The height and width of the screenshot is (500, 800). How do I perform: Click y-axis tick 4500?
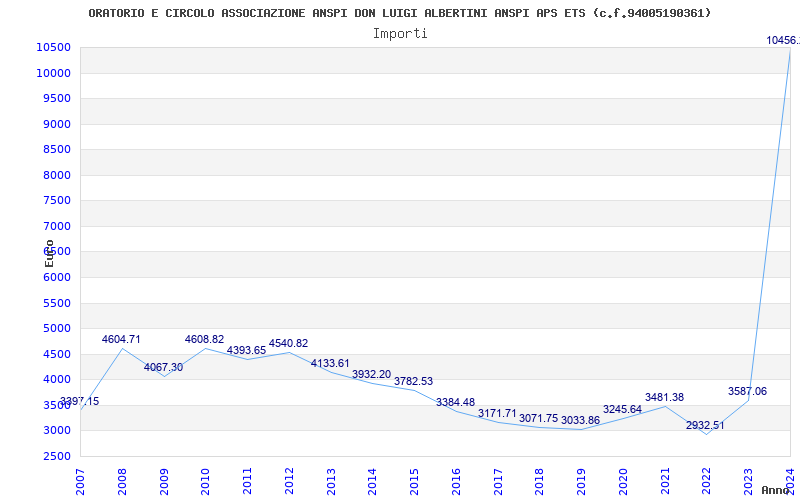(57, 354)
